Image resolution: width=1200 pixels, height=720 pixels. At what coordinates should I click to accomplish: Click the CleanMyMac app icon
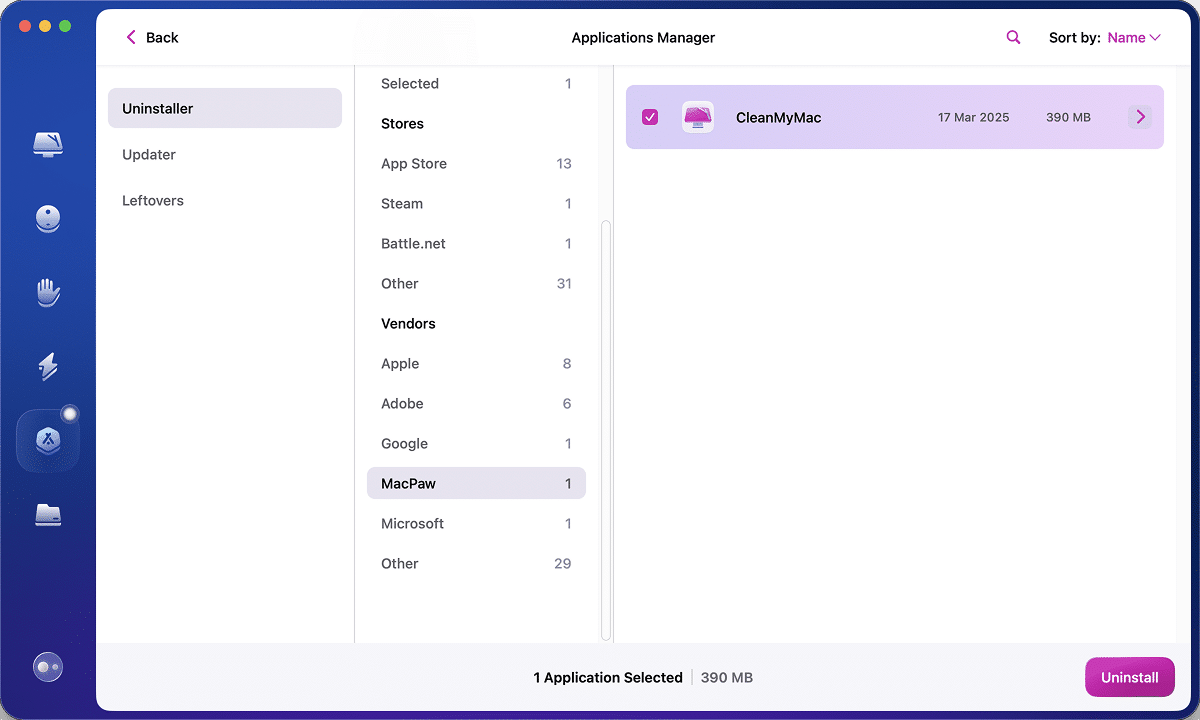pyautogui.click(x=697, y=117)
